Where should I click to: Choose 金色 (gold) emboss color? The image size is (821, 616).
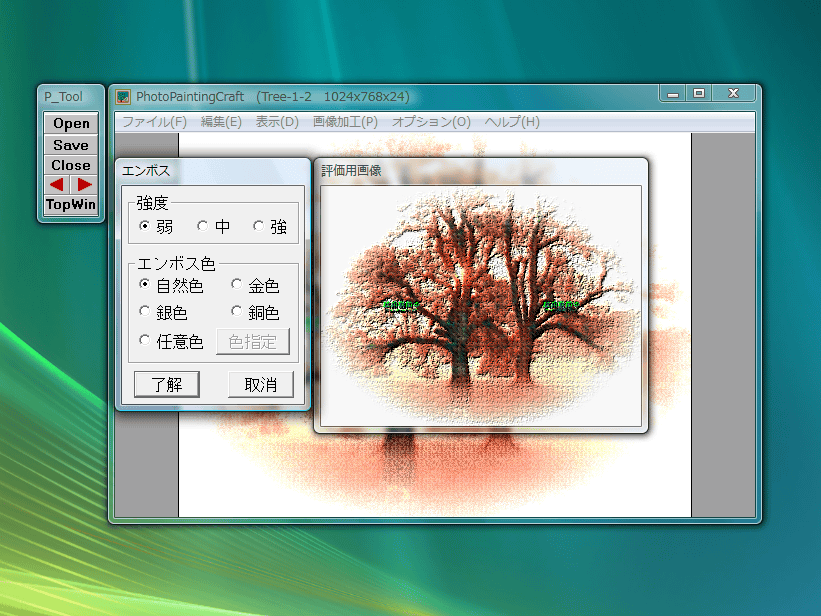click(x=236, y=284)
